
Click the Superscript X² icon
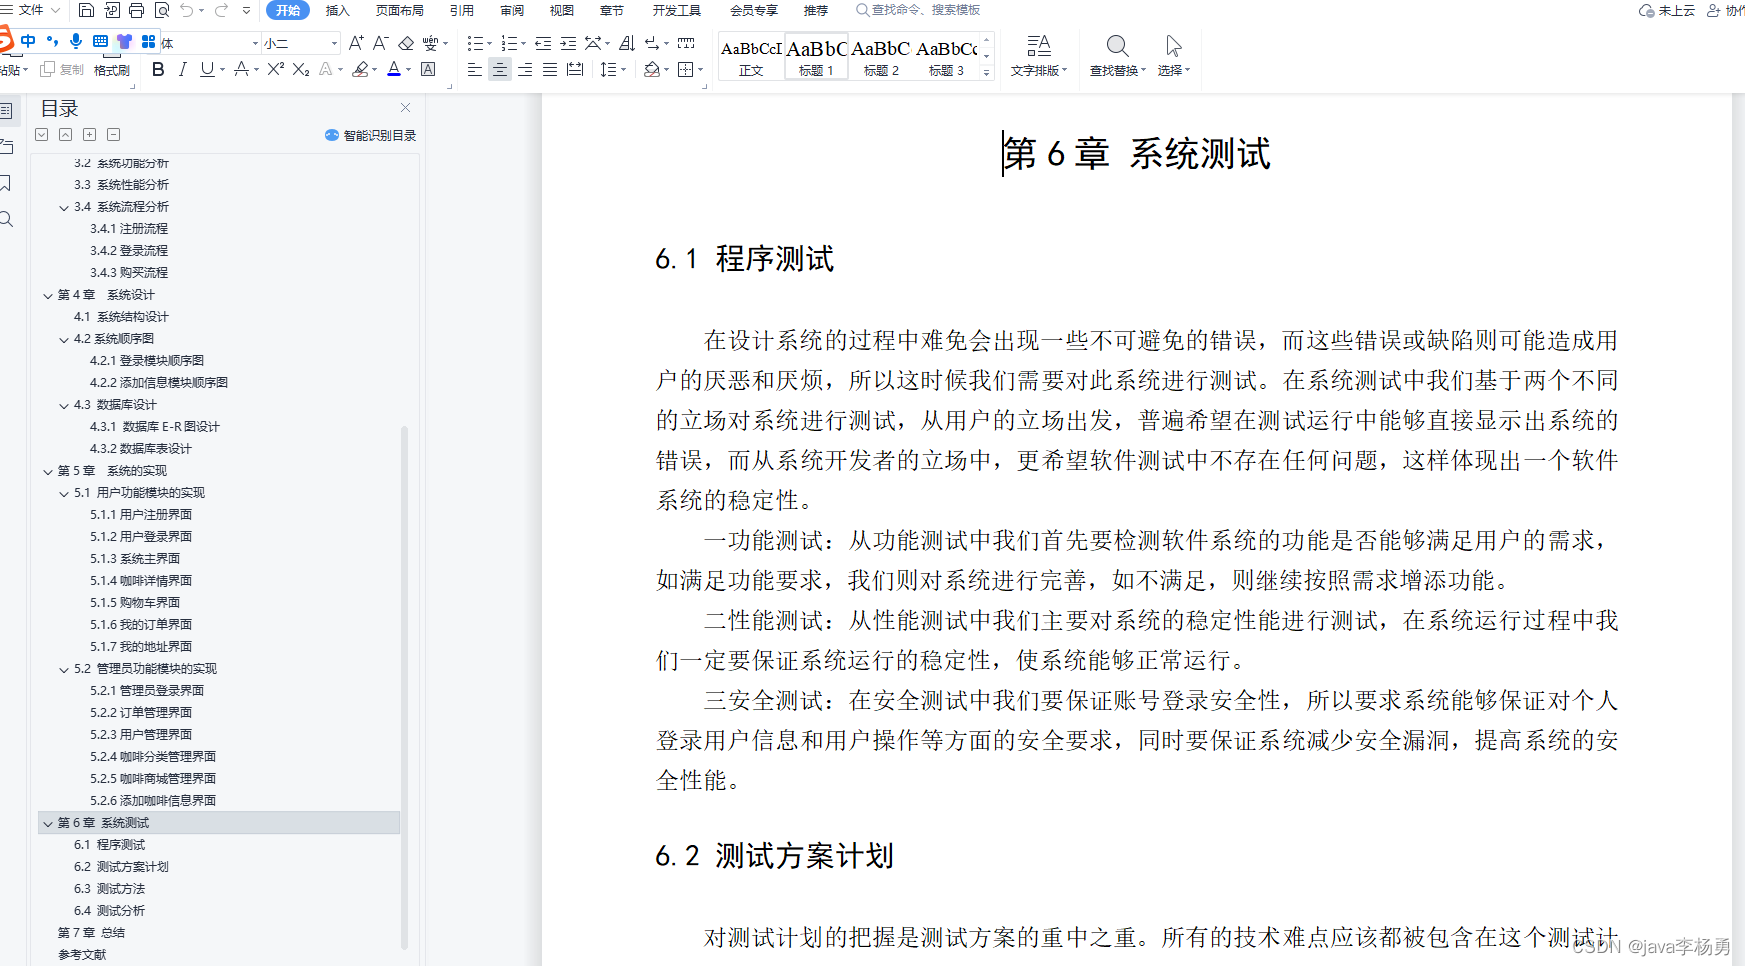[x=276, y=69]
